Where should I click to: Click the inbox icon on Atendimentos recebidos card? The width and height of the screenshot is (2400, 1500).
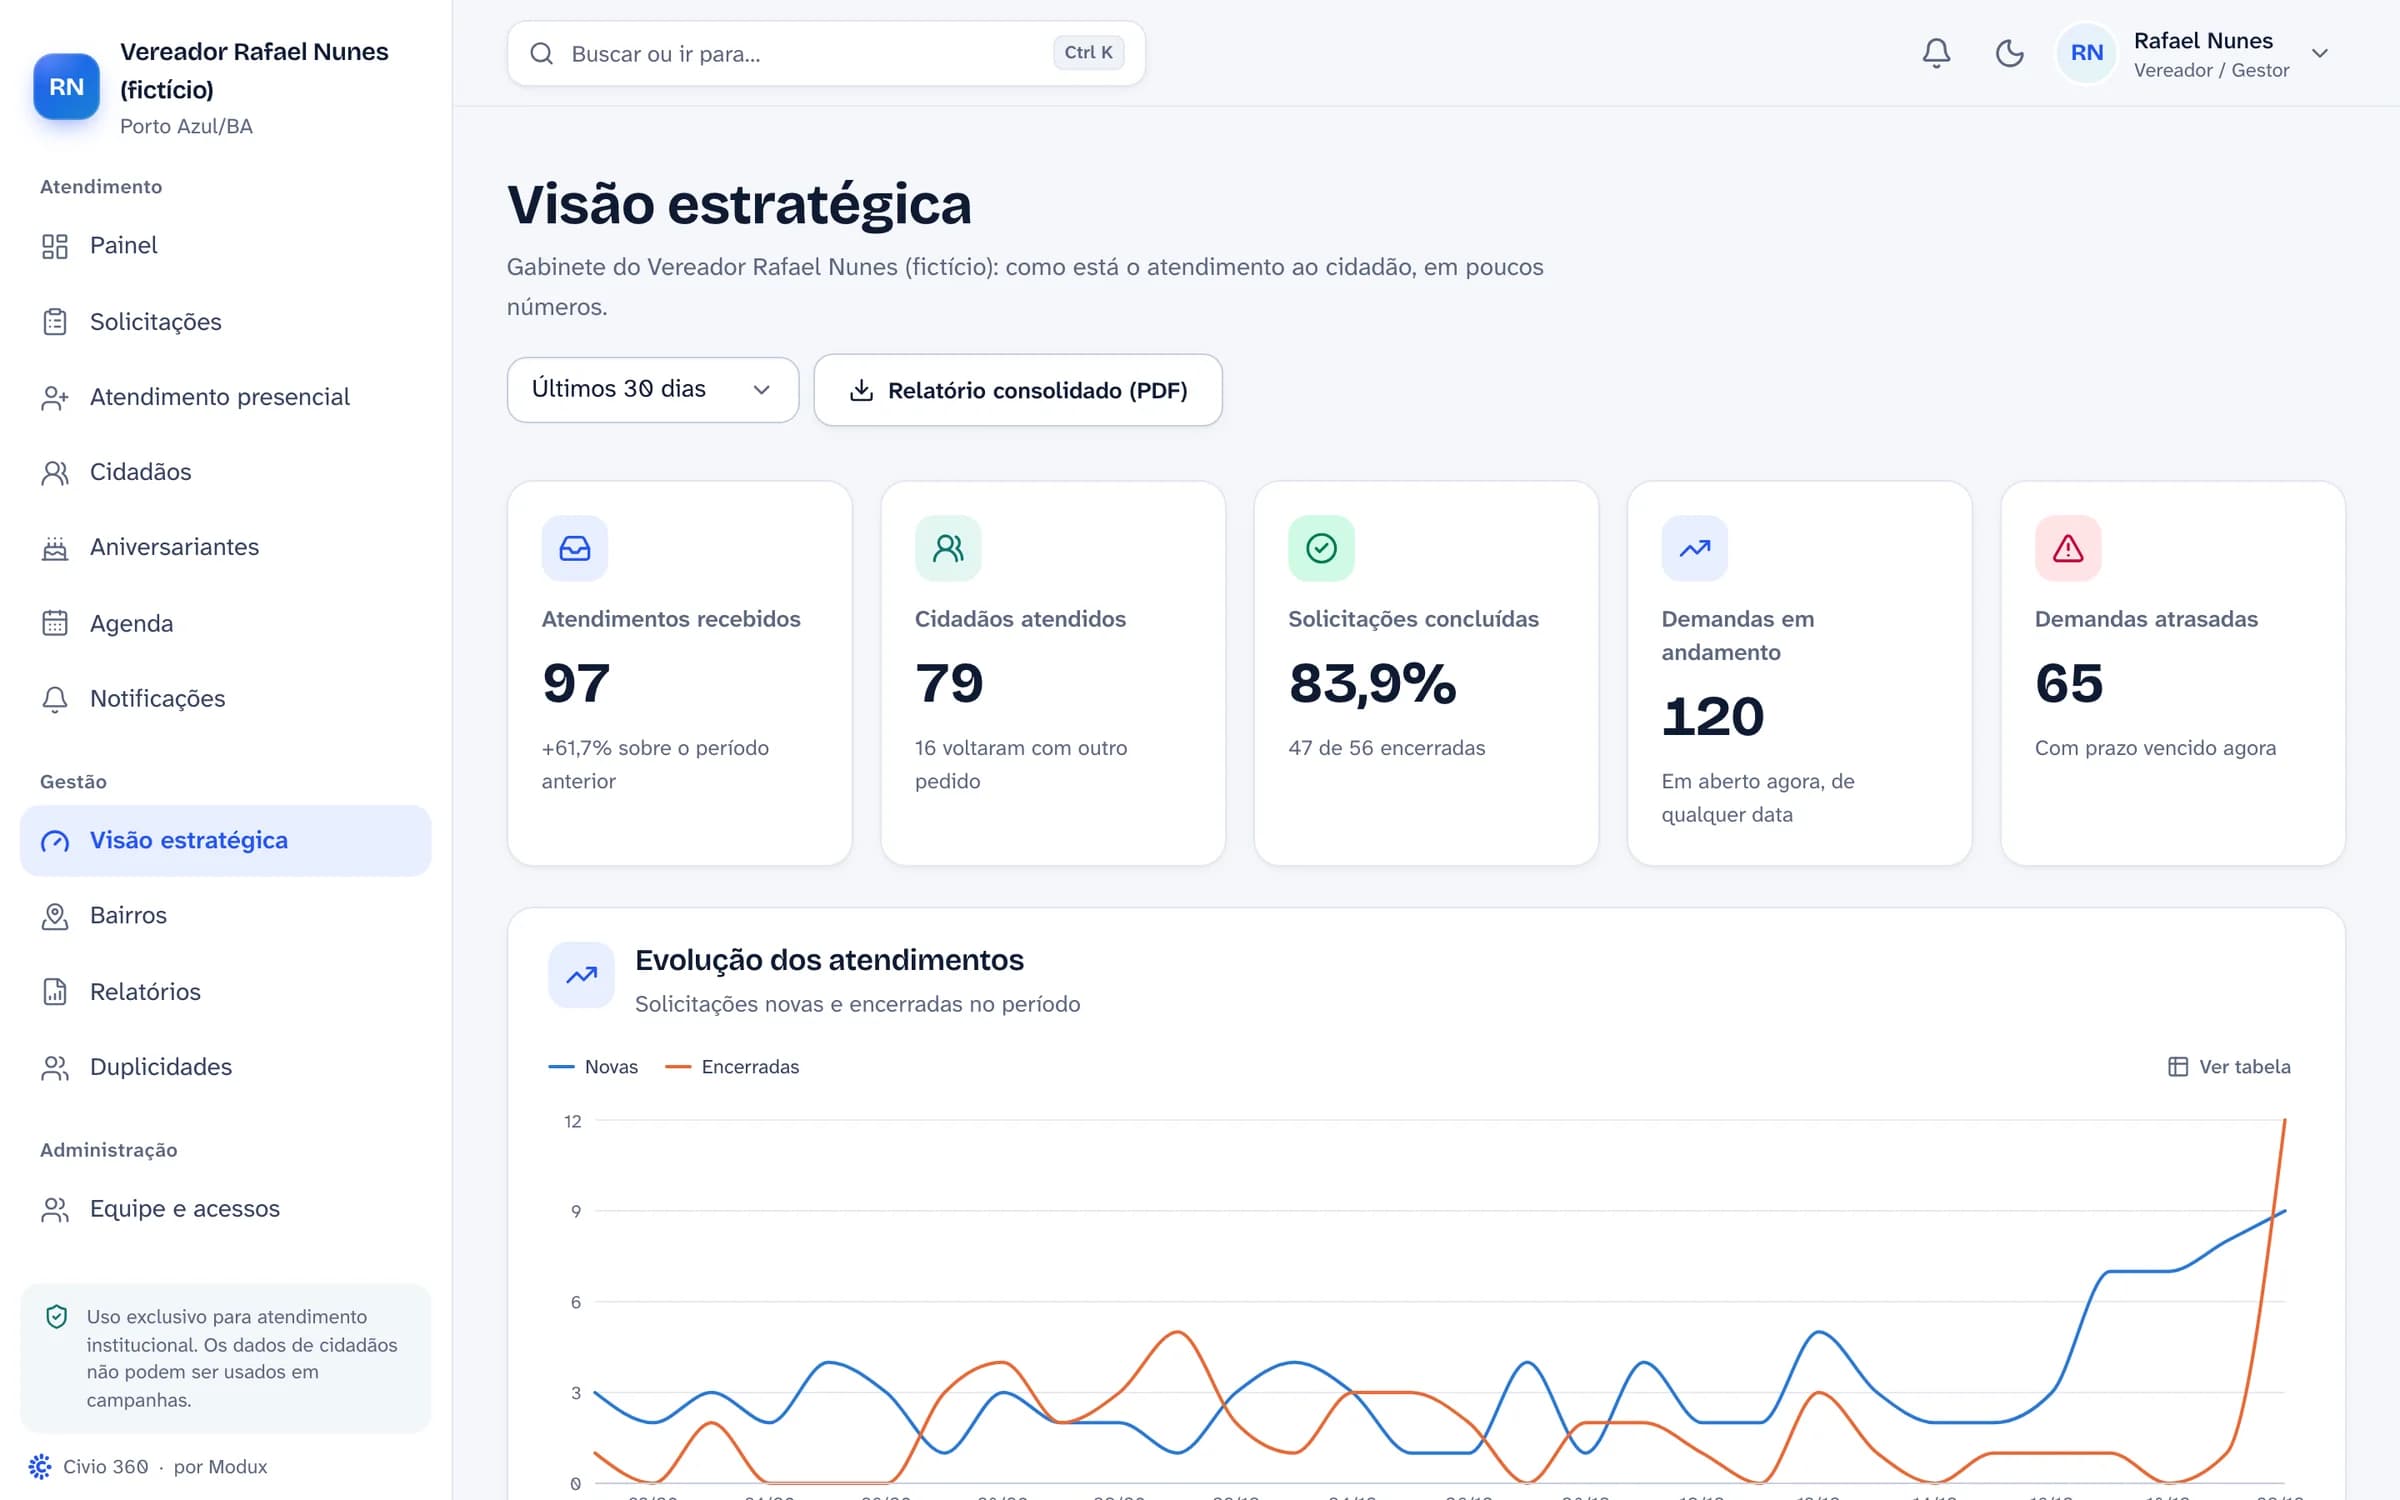575,548
